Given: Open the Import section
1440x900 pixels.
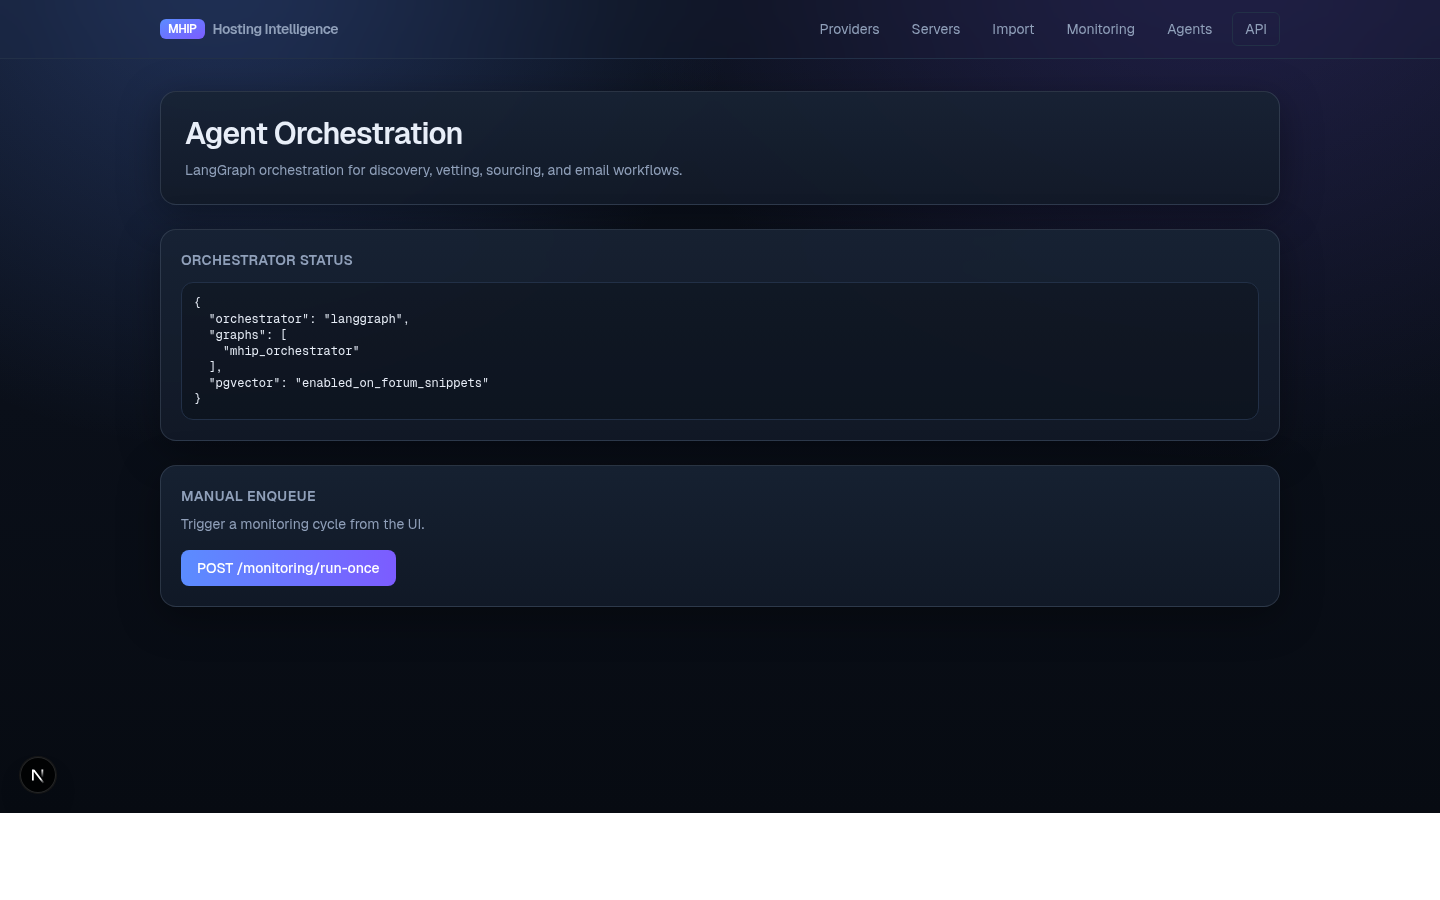Looking at the screenshot, I should [x=1013, y=29].
